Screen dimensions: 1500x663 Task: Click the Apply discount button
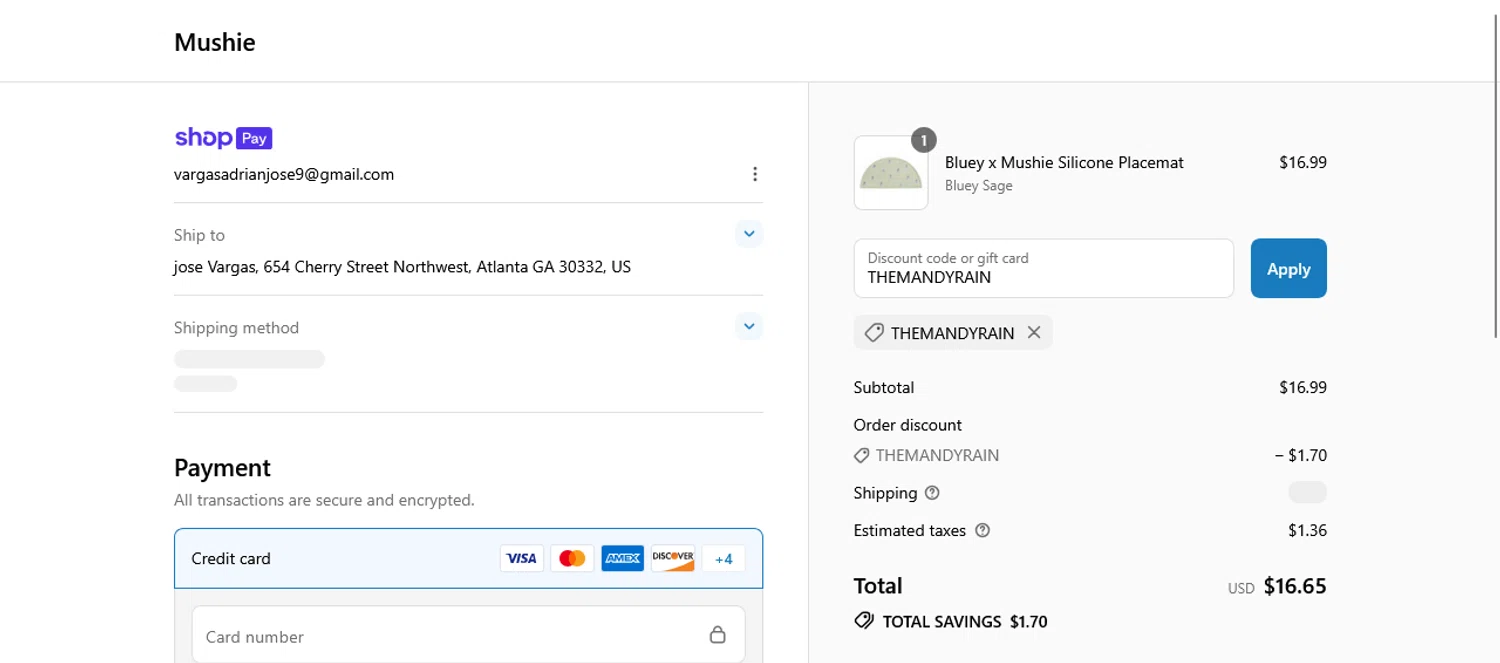click(x=1289, y=268)
